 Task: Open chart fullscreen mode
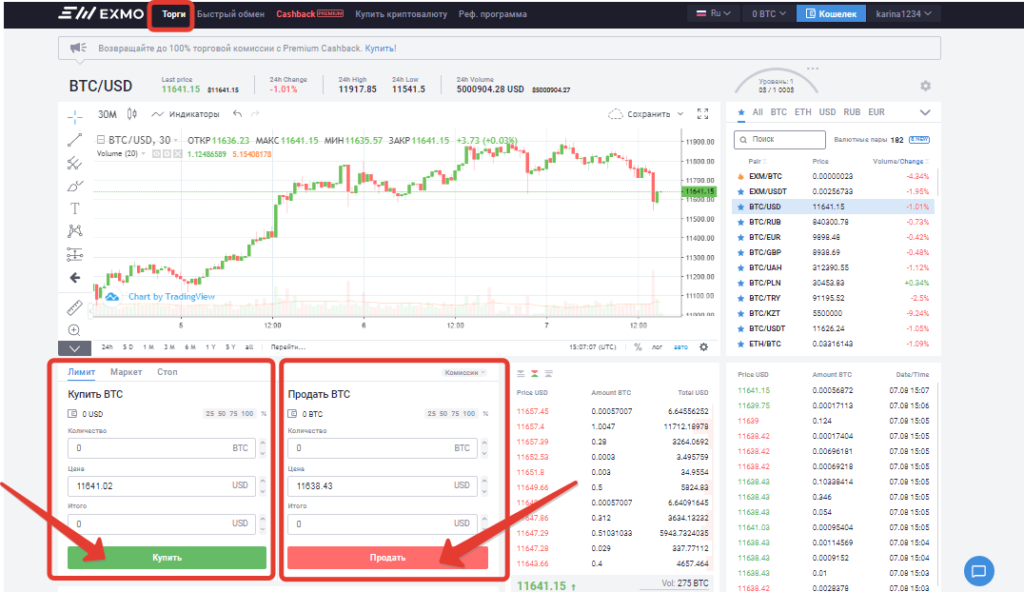click(703, 114)
